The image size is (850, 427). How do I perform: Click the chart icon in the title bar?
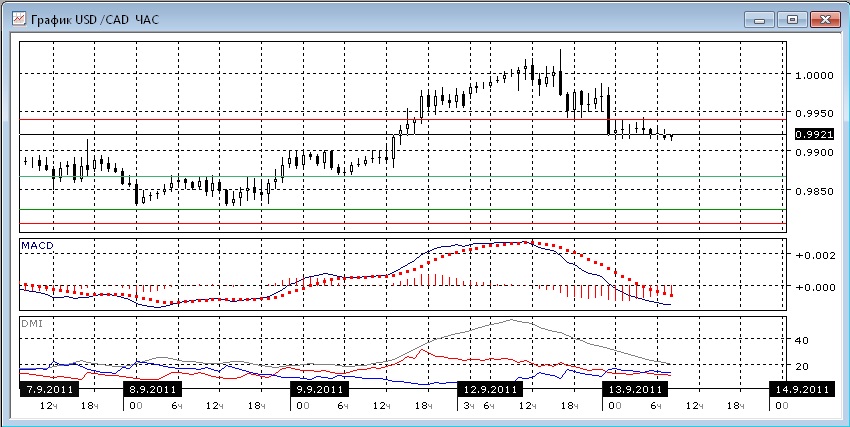[19, 20]
